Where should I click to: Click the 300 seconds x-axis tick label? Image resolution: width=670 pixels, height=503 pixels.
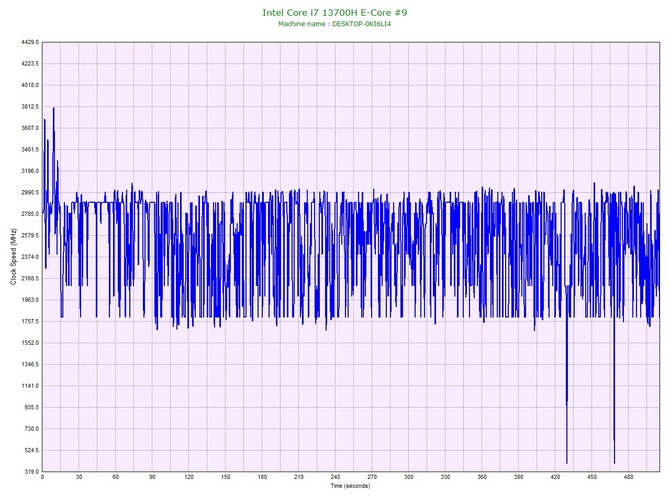click(x=409, y=477)
